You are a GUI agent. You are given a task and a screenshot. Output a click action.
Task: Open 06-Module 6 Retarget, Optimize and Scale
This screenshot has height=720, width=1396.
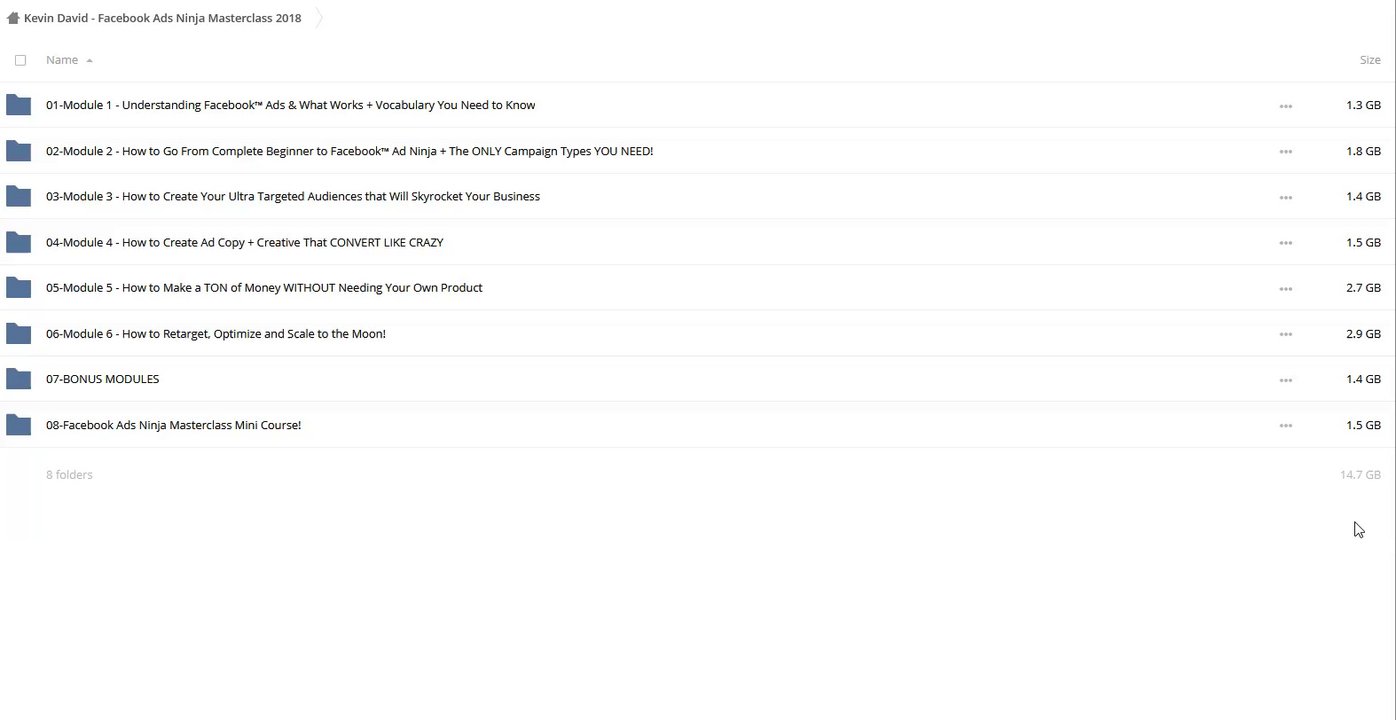click(x=215, y=334)
